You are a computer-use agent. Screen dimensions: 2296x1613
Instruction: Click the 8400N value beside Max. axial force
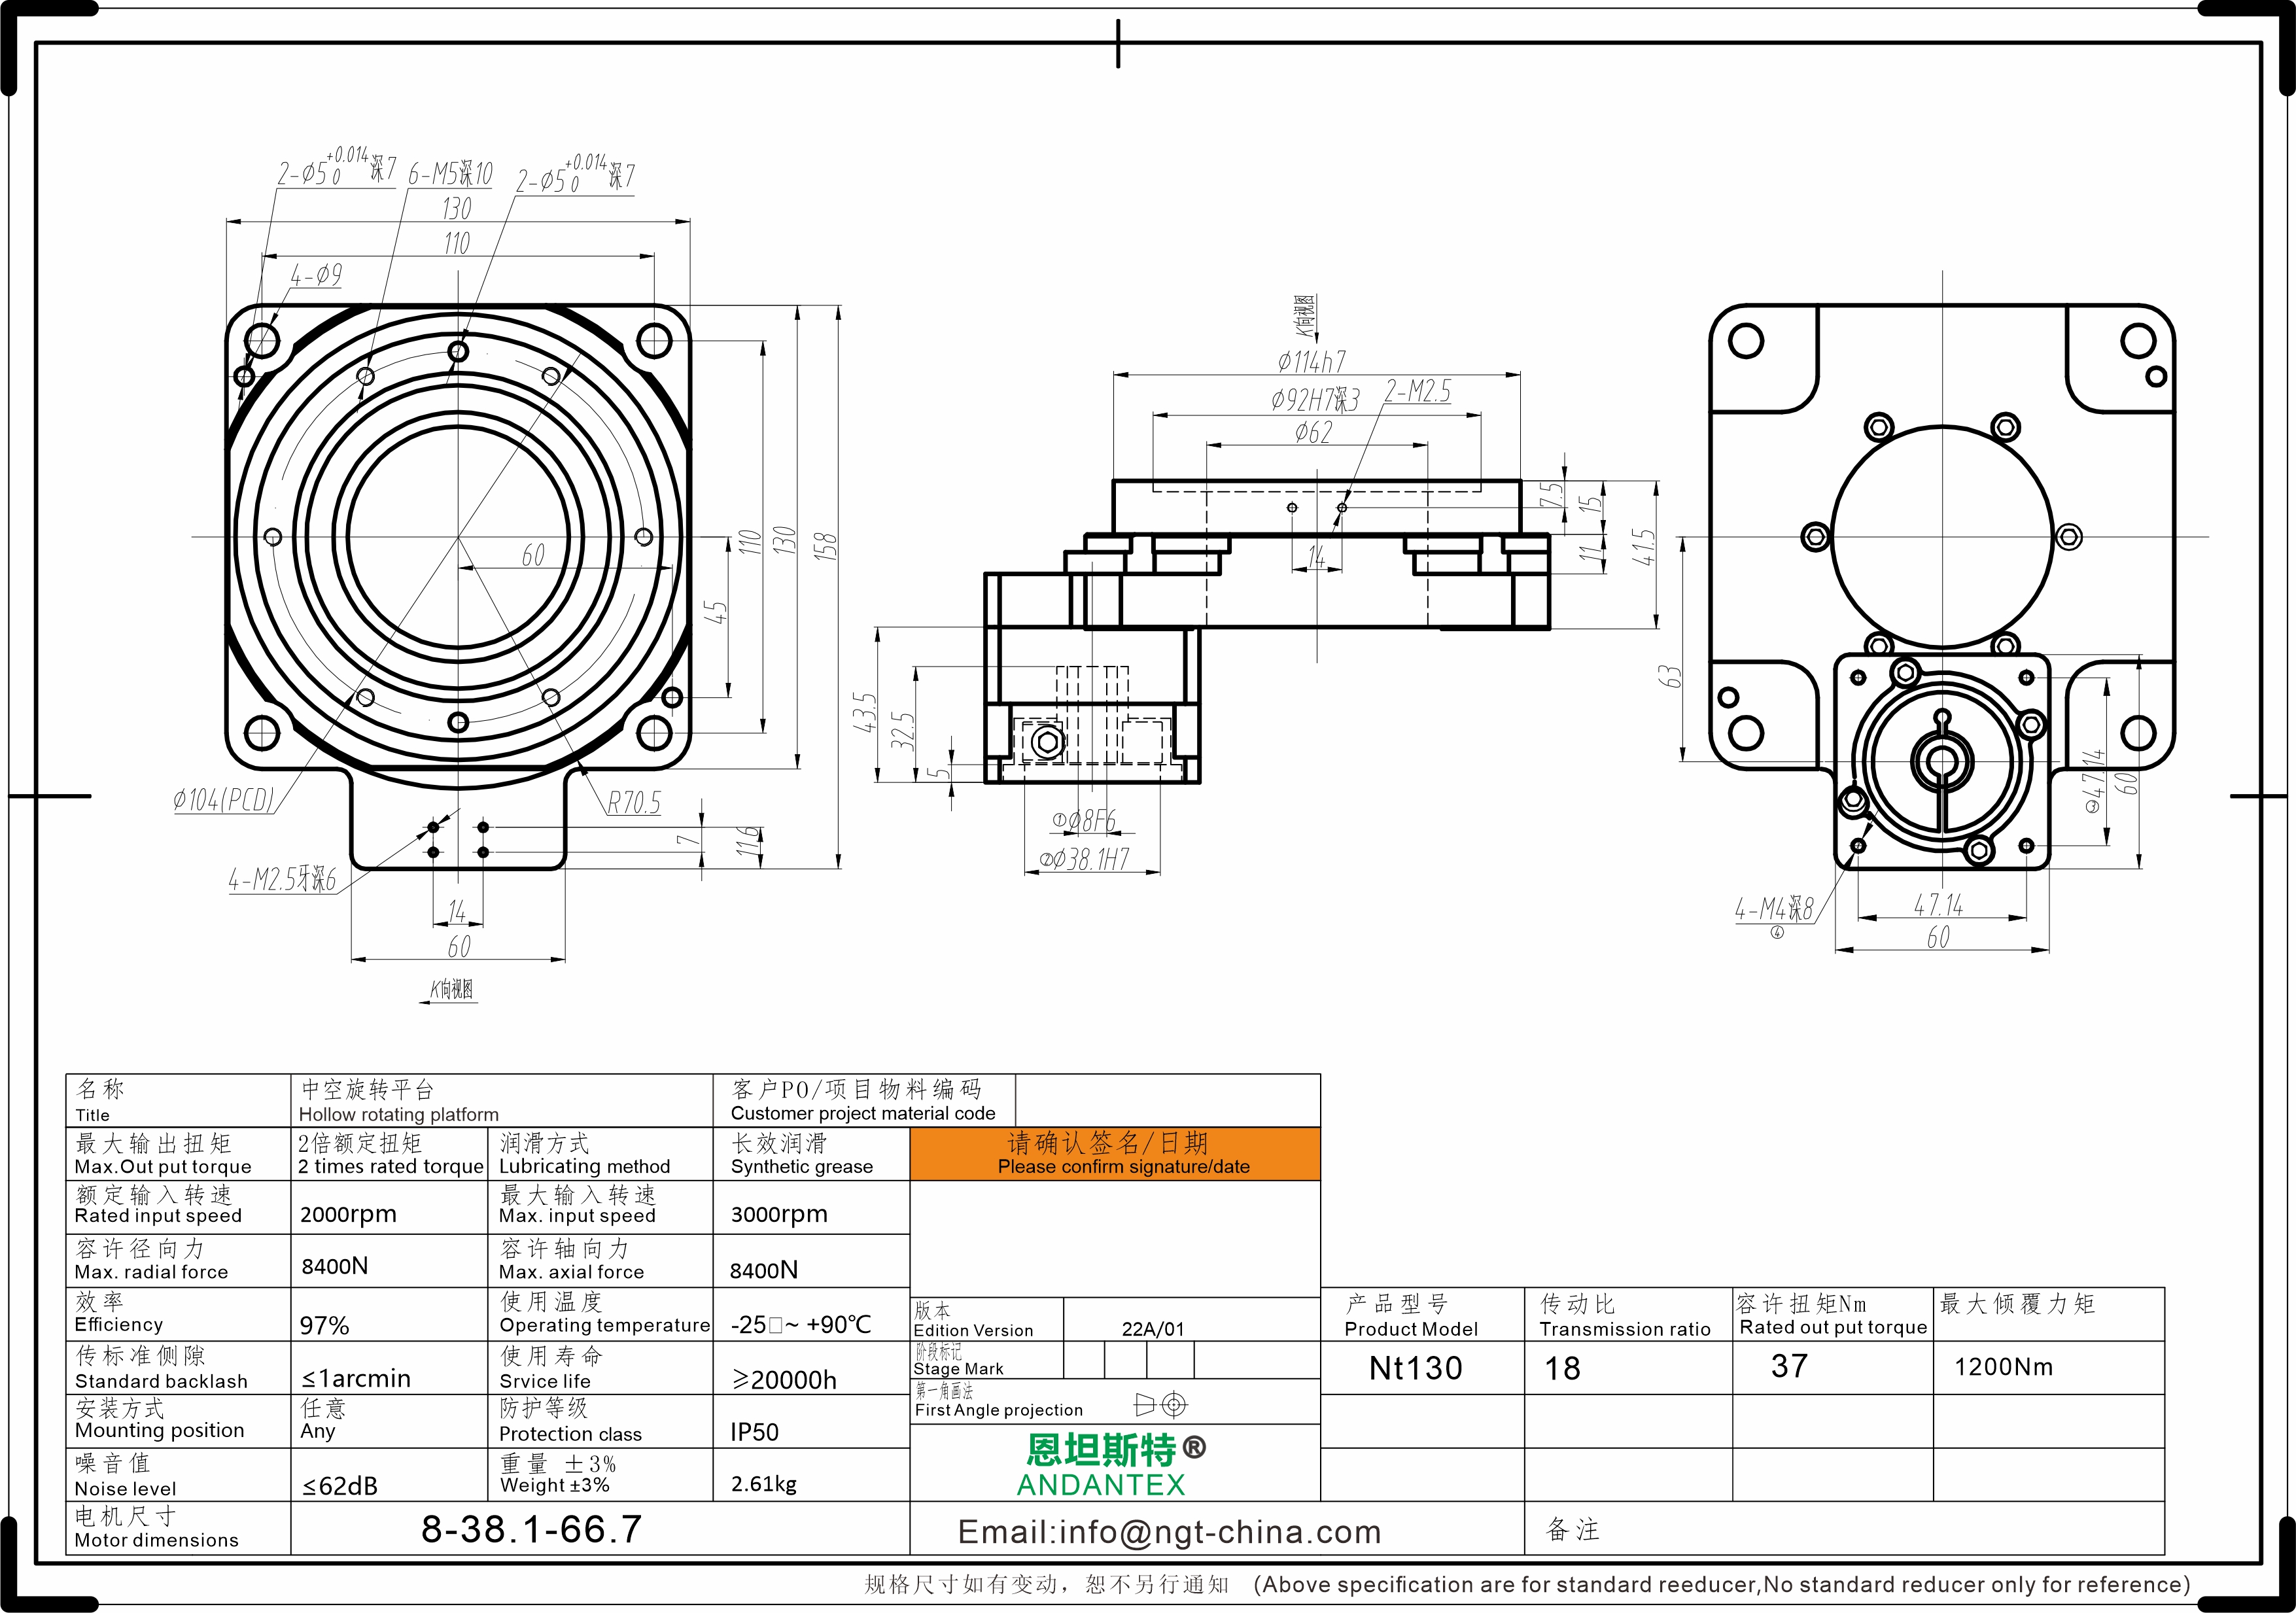click(x=763, y=1270)
